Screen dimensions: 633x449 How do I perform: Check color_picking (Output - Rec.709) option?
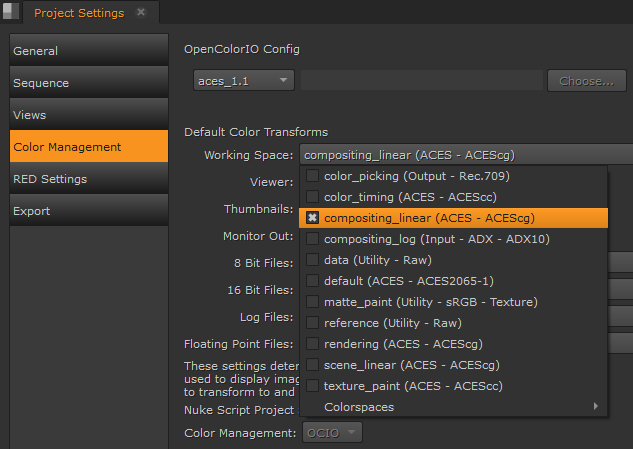(313, 176)
